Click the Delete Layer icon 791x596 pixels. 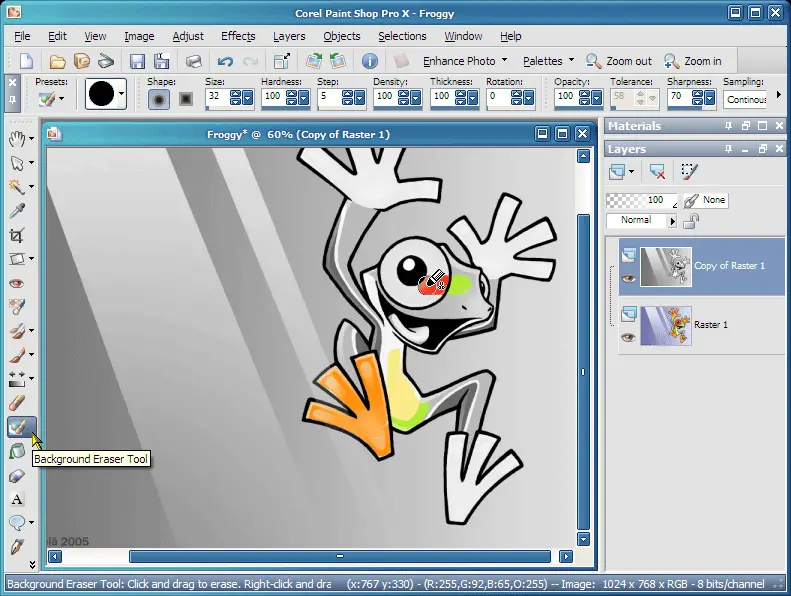click(x=657, y=172)
